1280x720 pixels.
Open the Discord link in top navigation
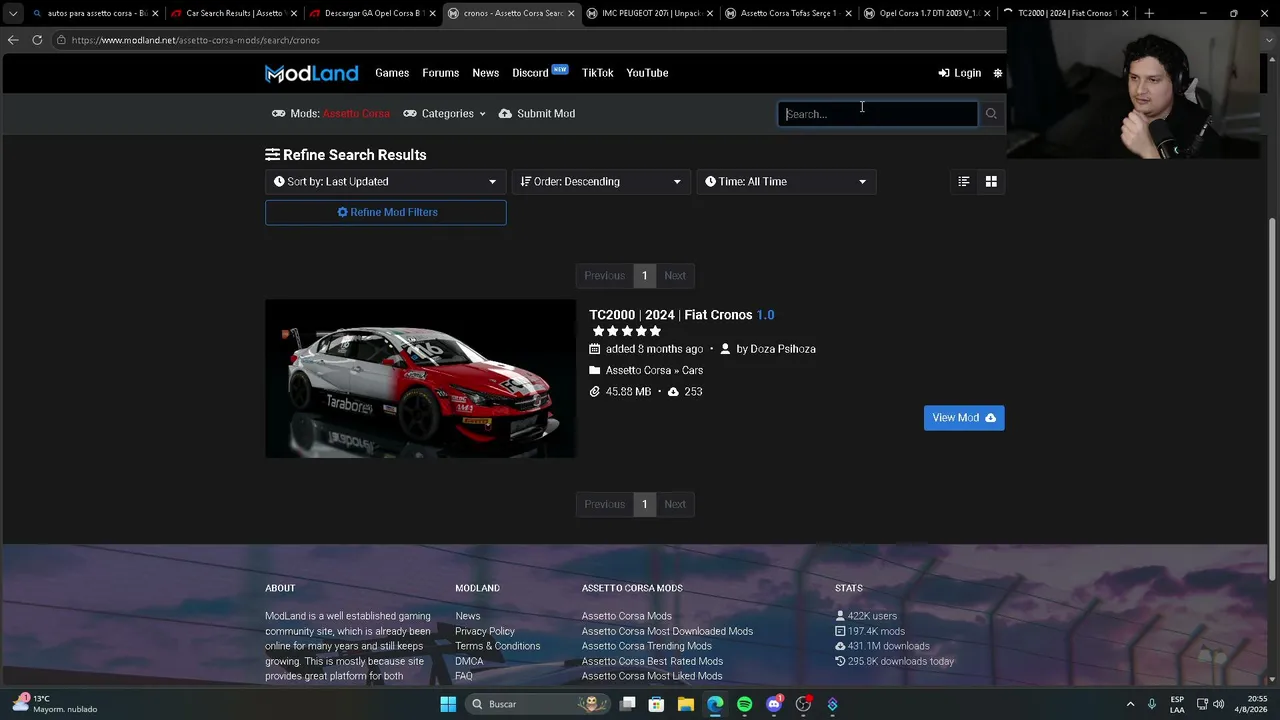[530, 73]
